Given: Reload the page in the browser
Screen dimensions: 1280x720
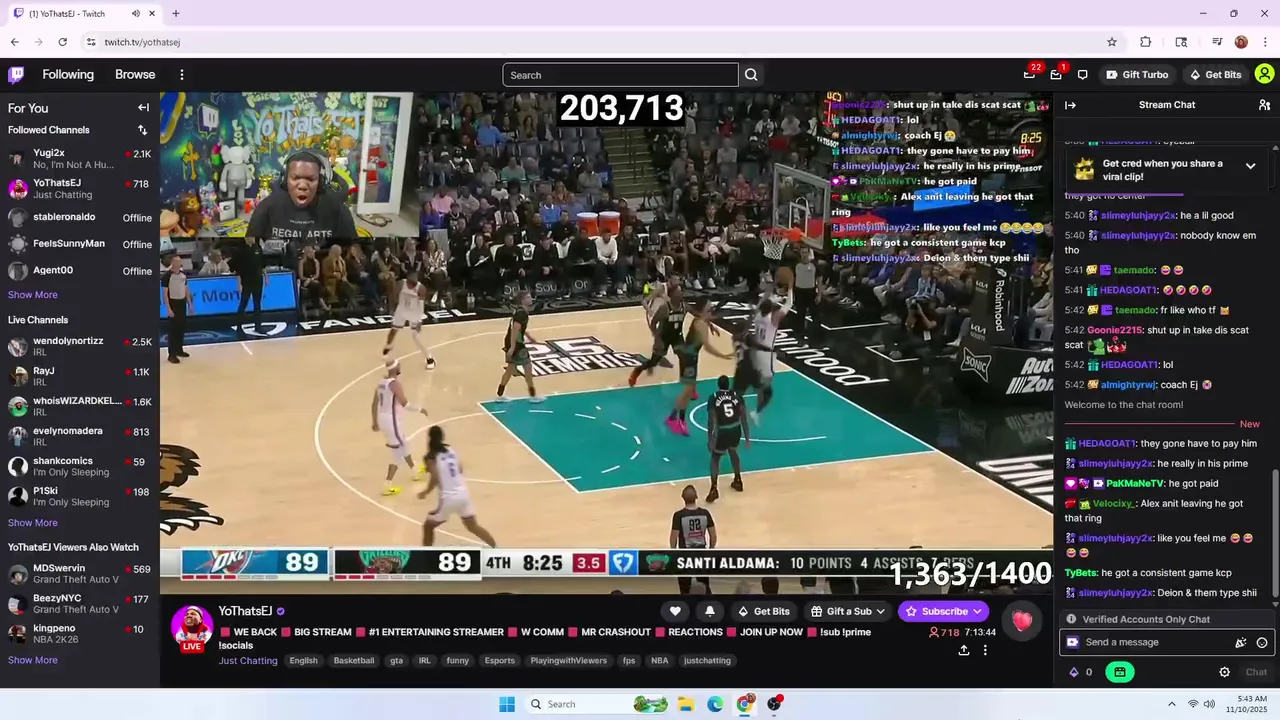Looking at the screenshot, I should [x=62, y=42].
